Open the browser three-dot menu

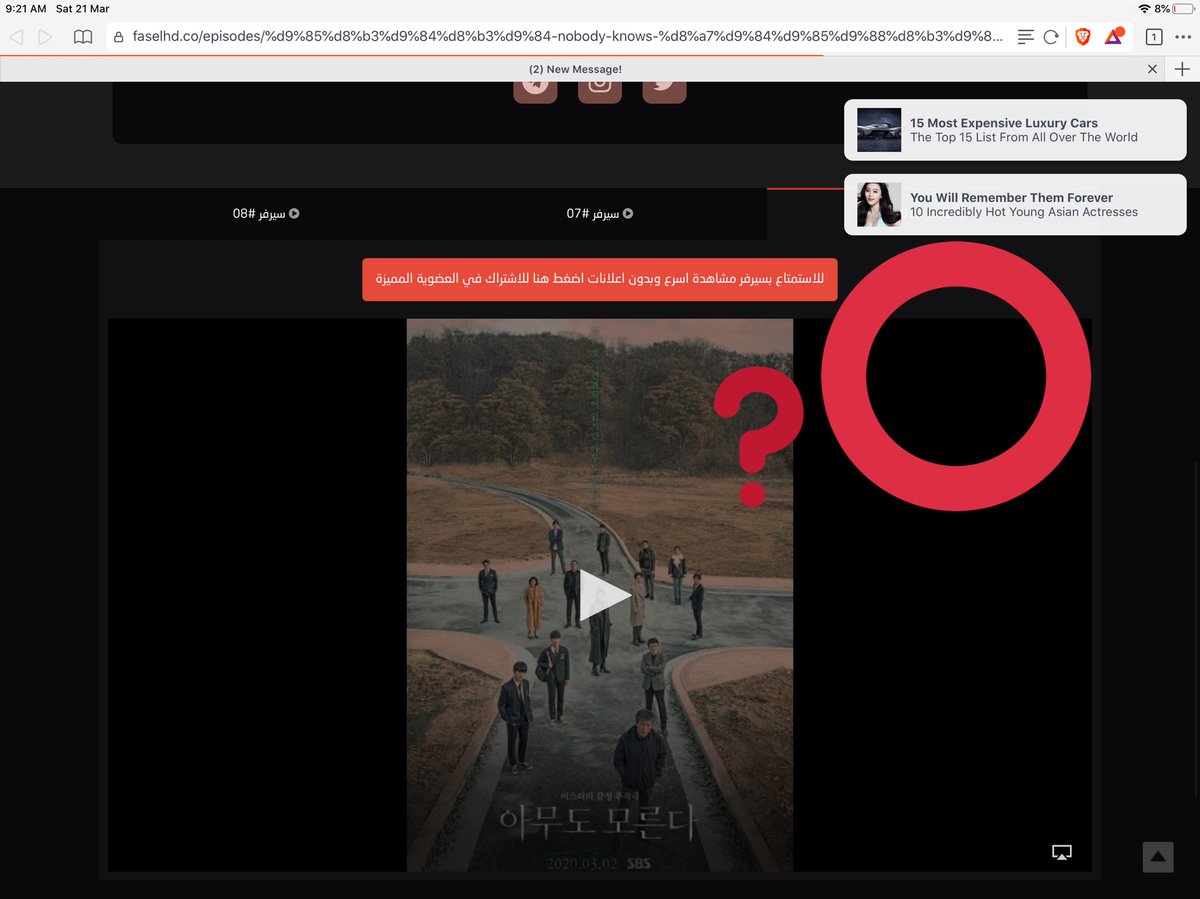(x=1183, y=37)
